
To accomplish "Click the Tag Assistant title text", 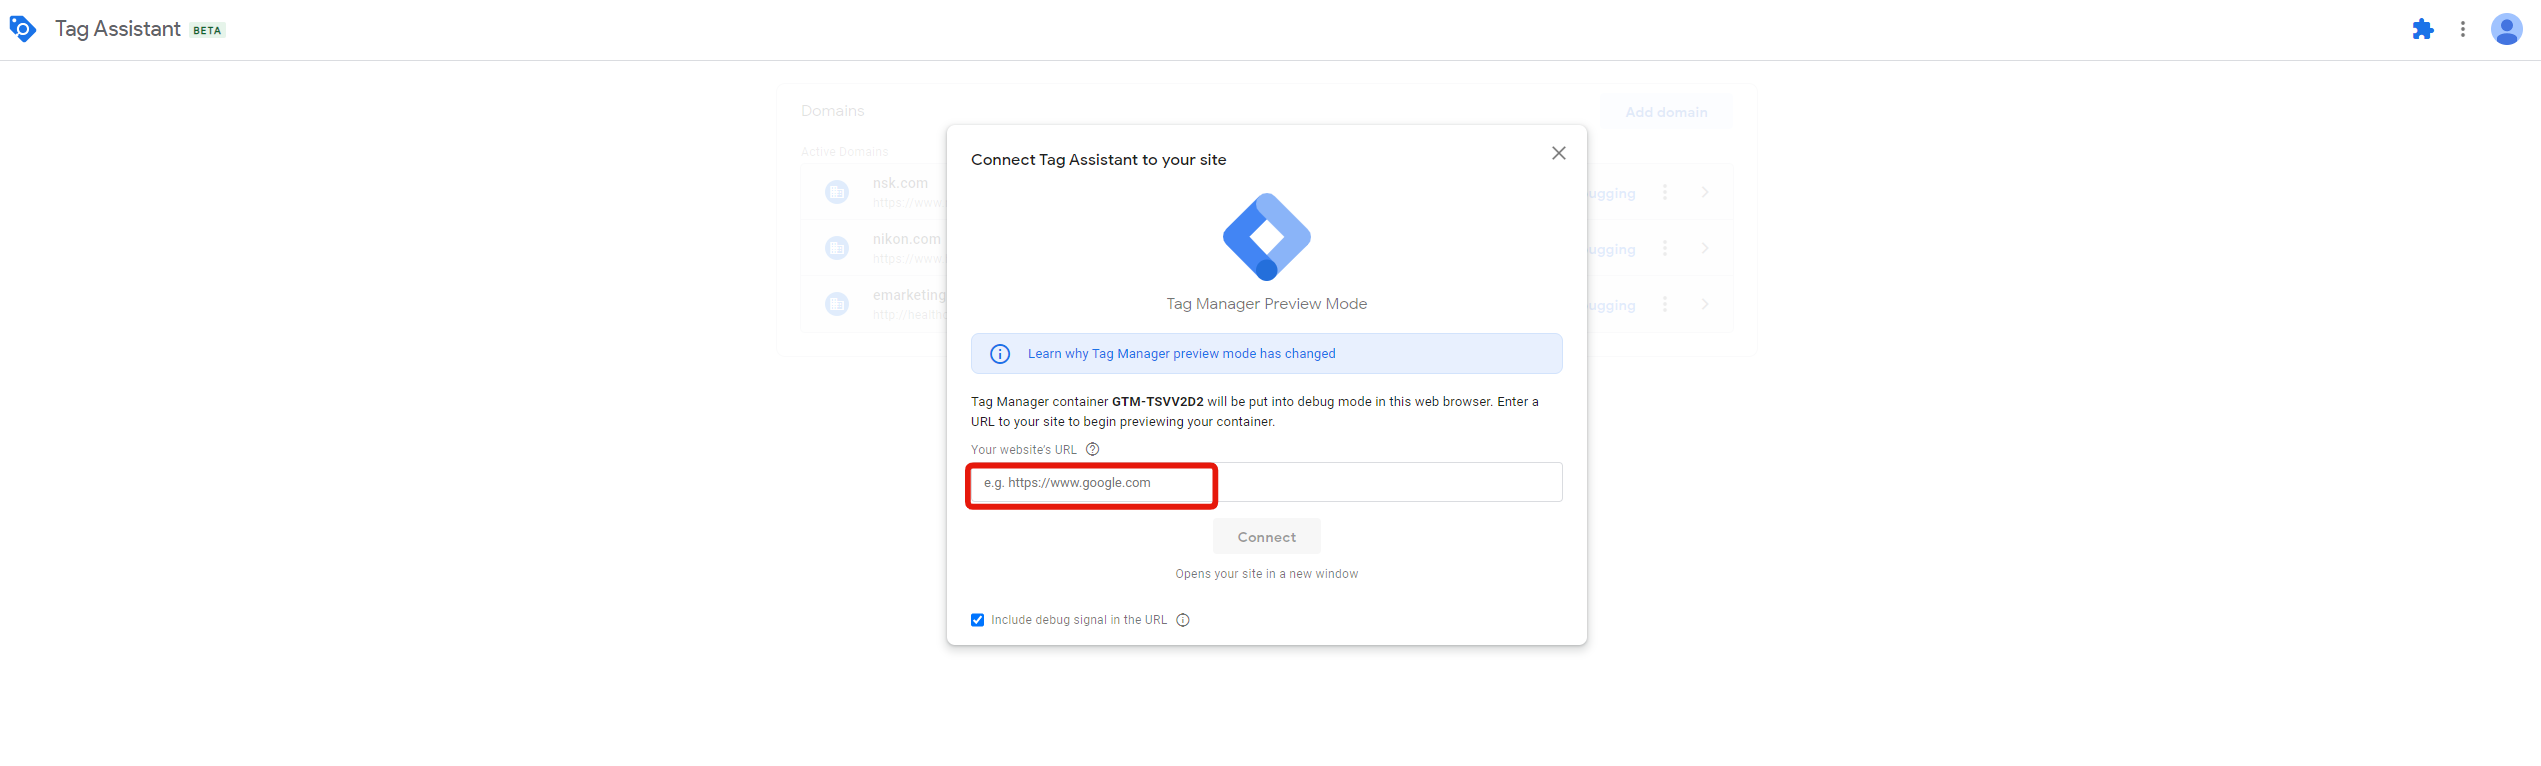I will (118, 29).
